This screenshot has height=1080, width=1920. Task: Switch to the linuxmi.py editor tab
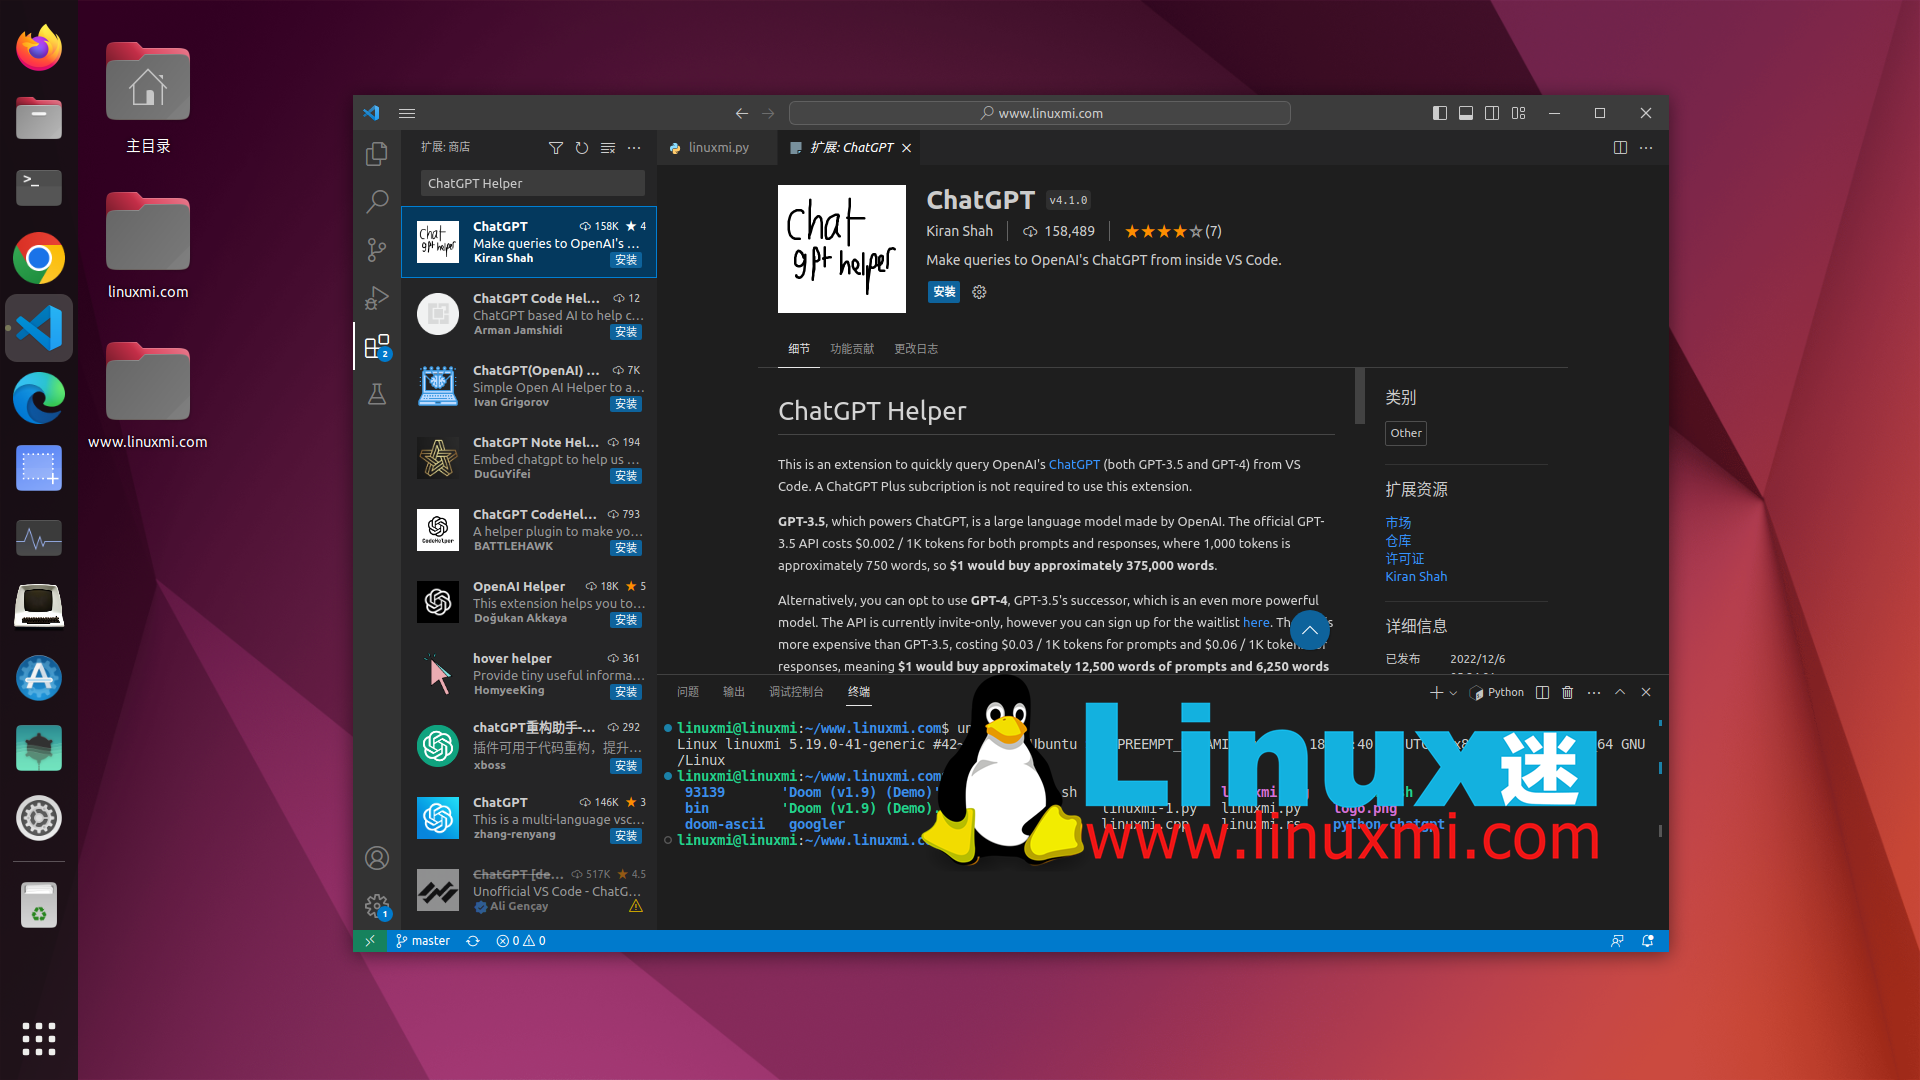717,147
